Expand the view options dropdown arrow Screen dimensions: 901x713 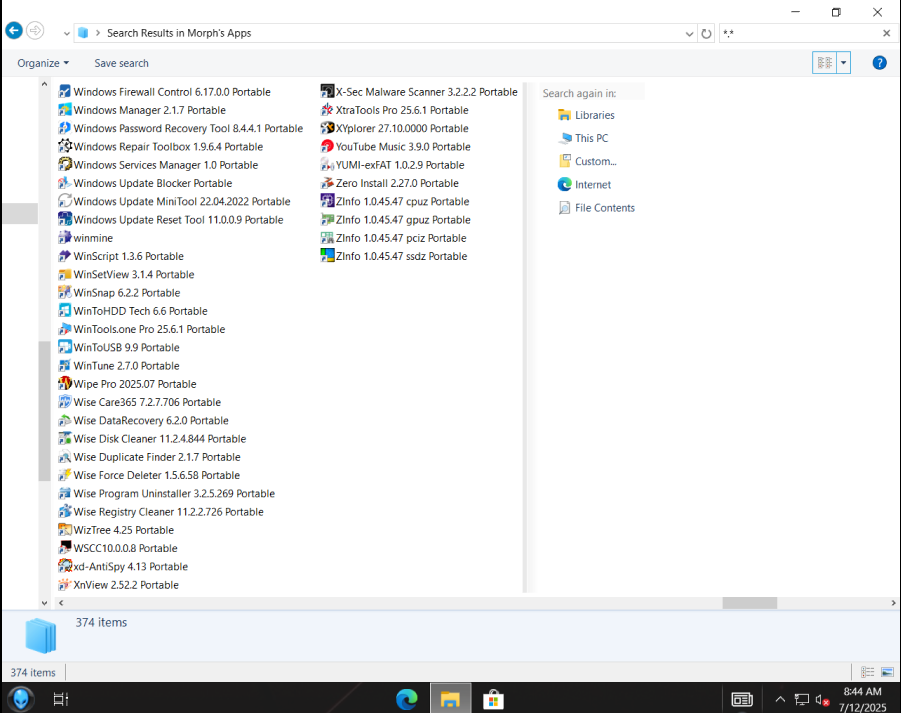844,63
